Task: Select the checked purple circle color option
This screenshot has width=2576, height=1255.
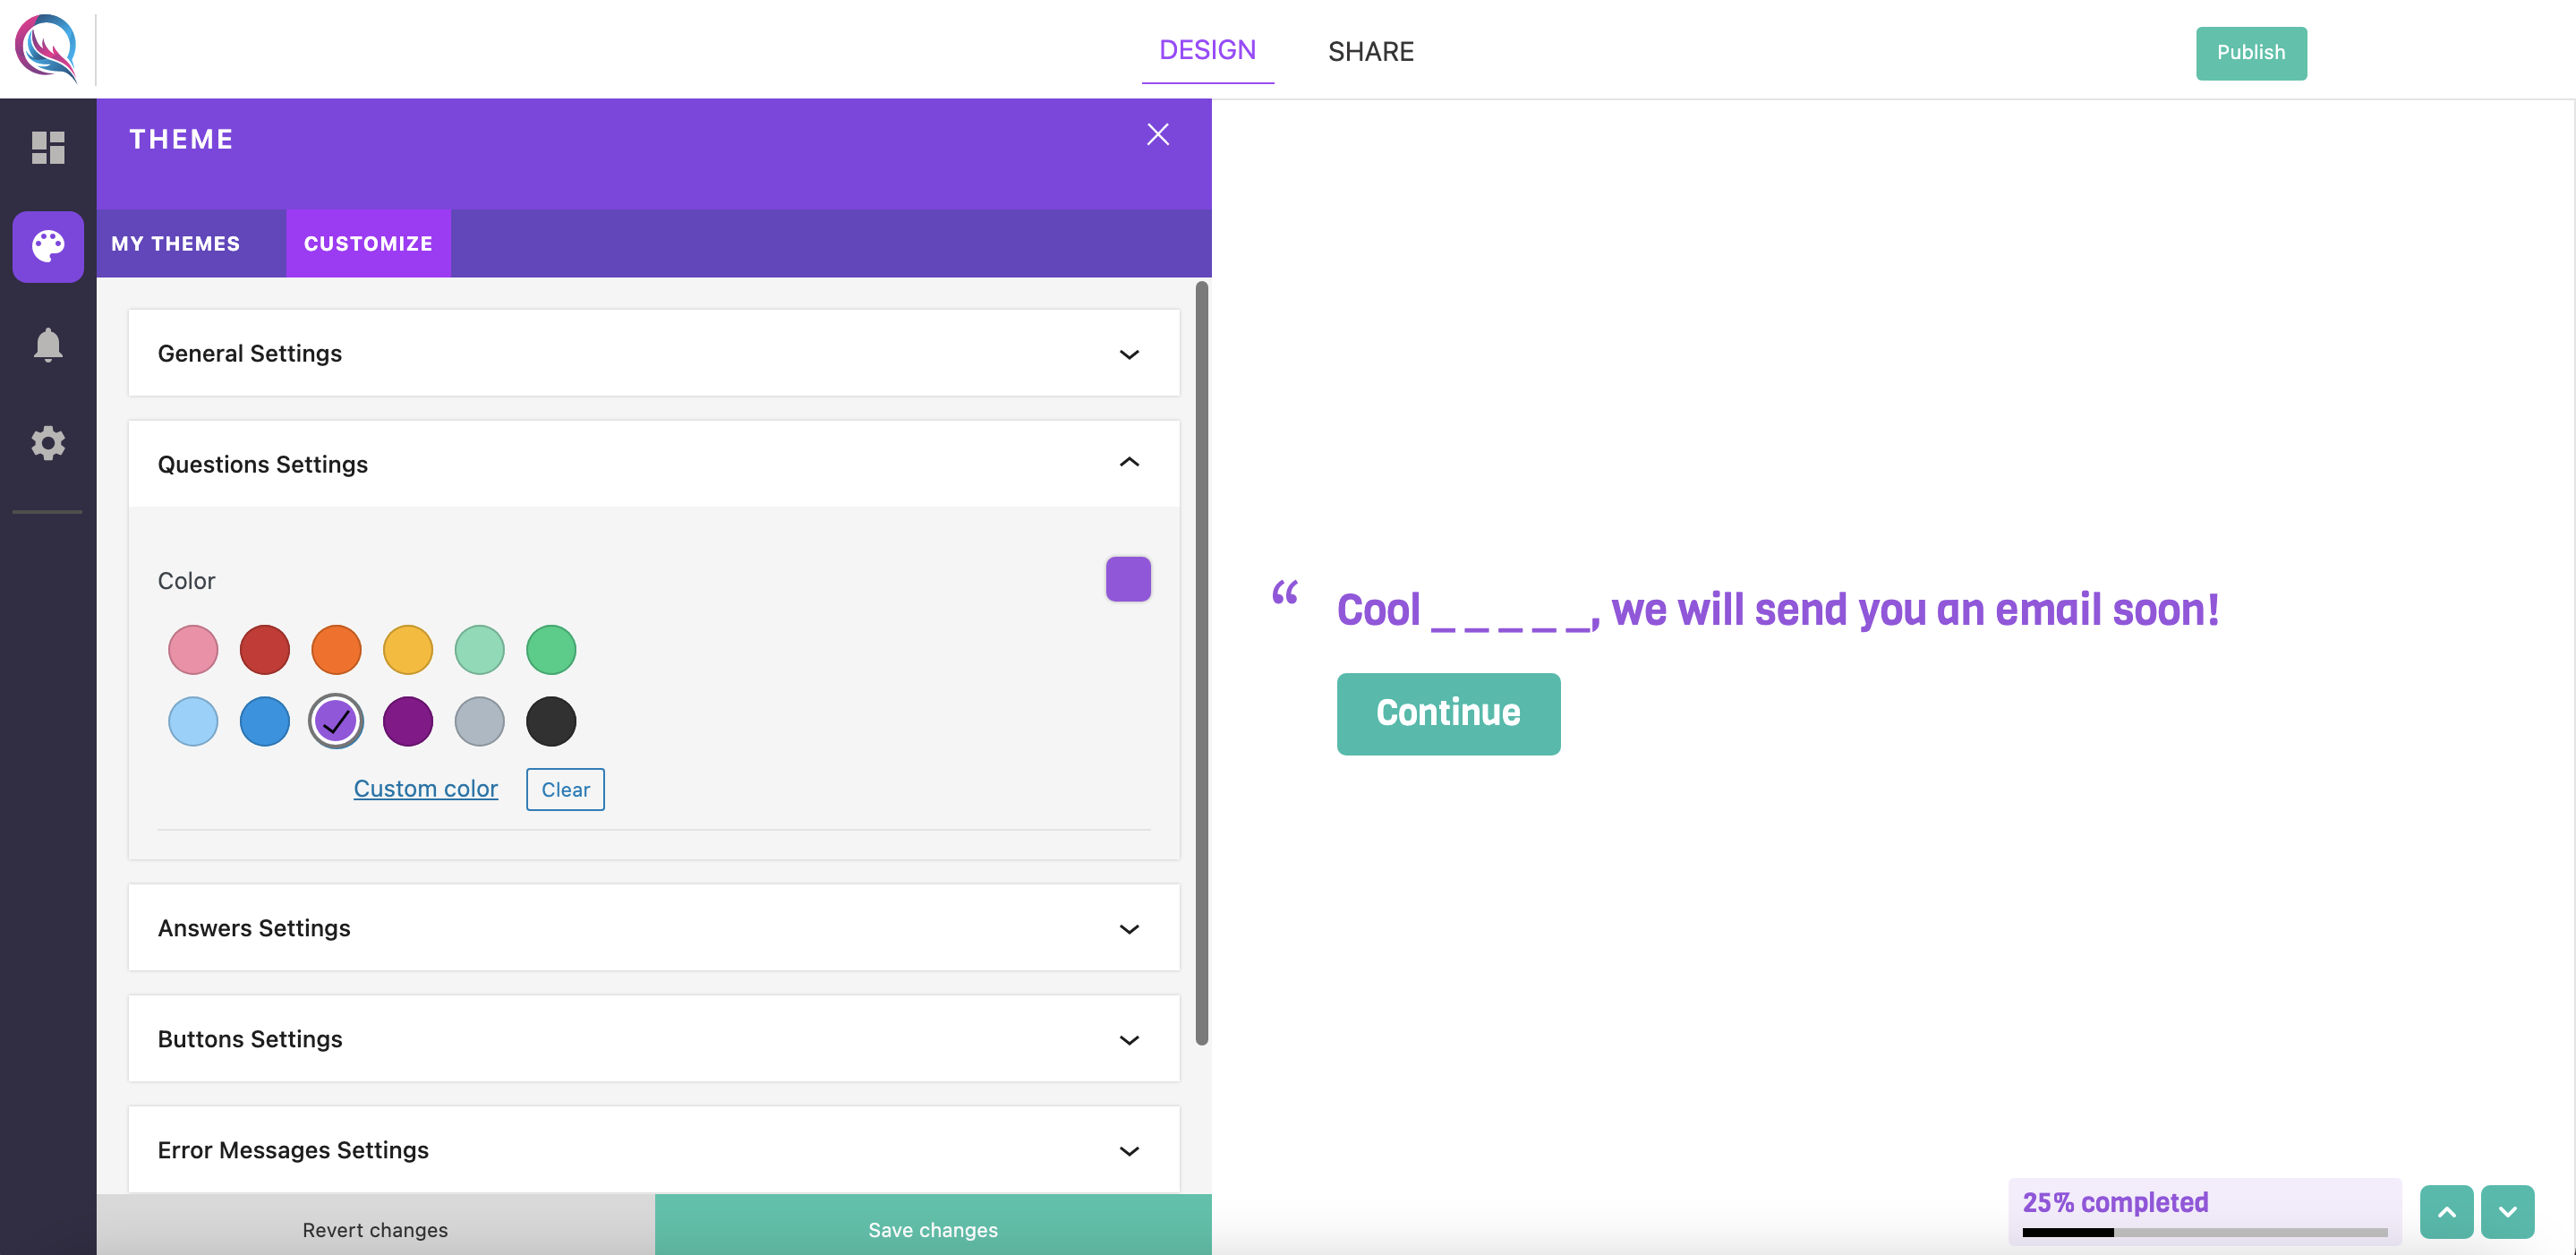Action: (335, 720)
